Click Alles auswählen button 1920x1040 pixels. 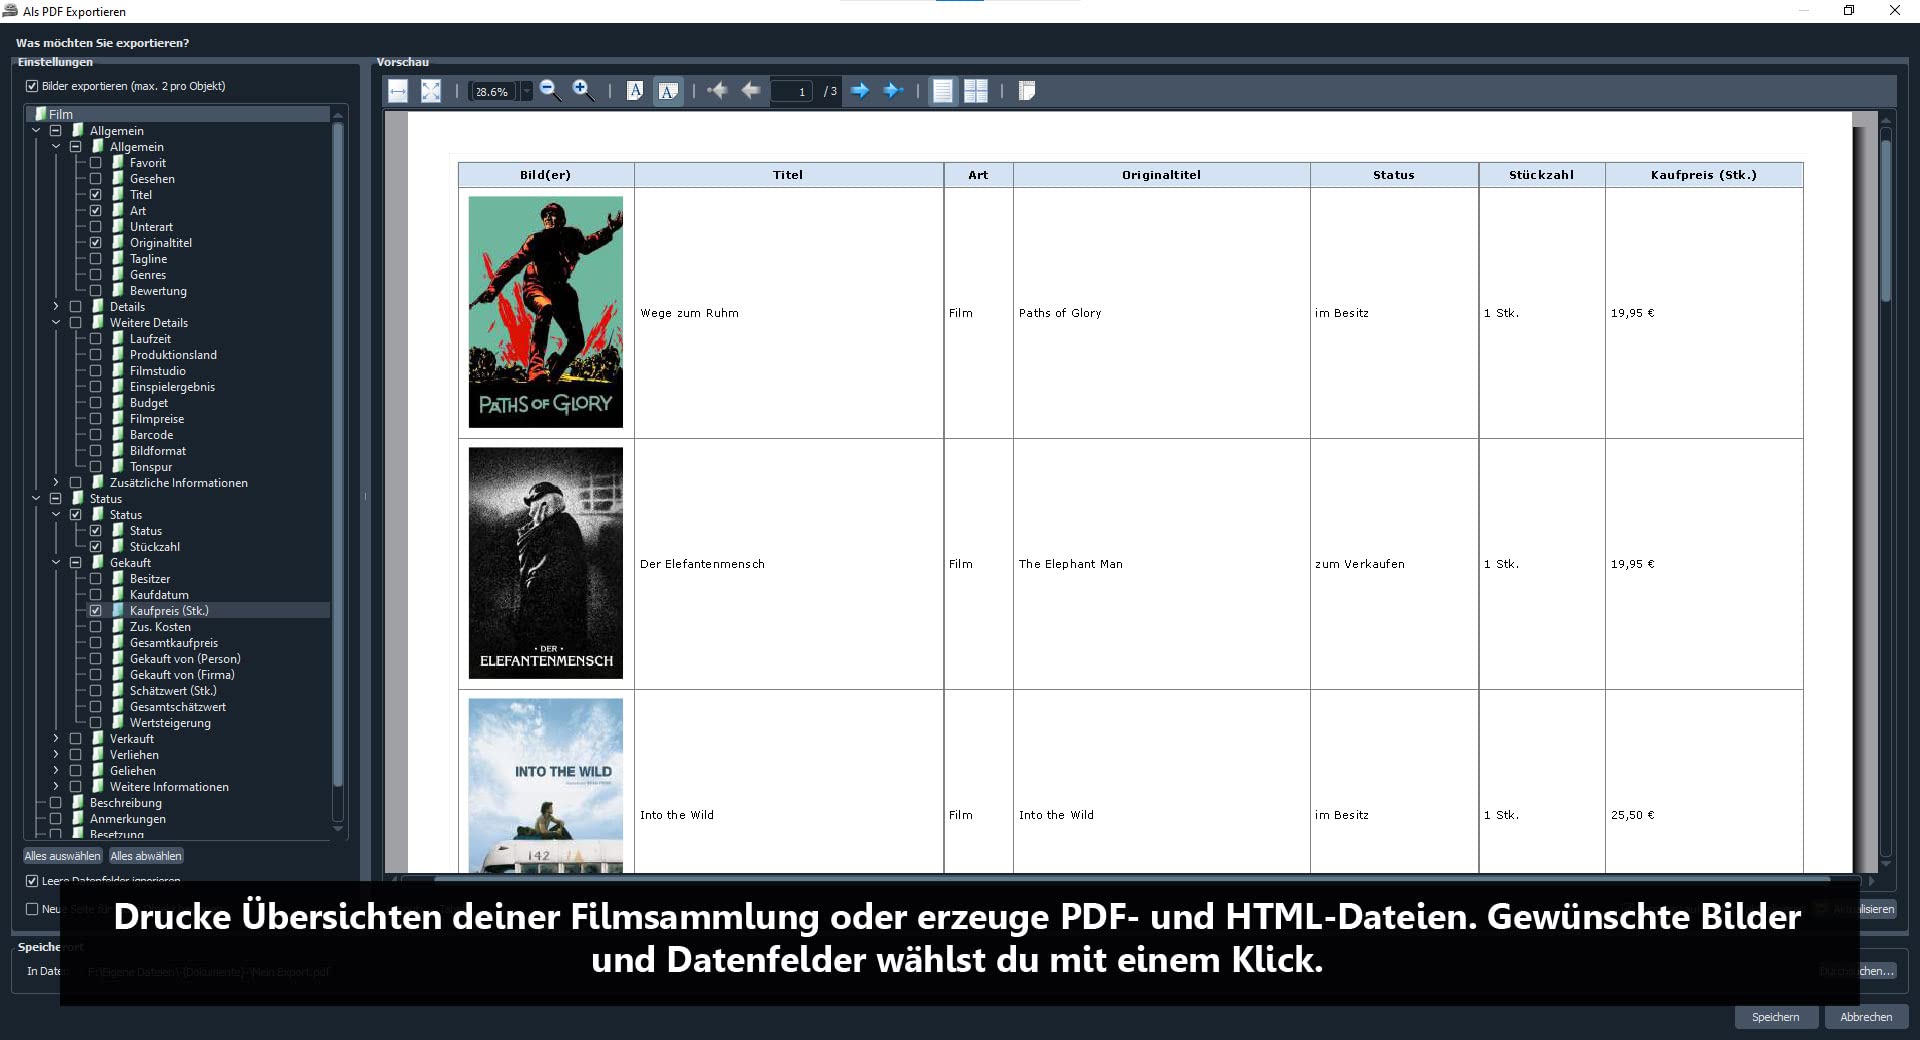click(63, 856)
